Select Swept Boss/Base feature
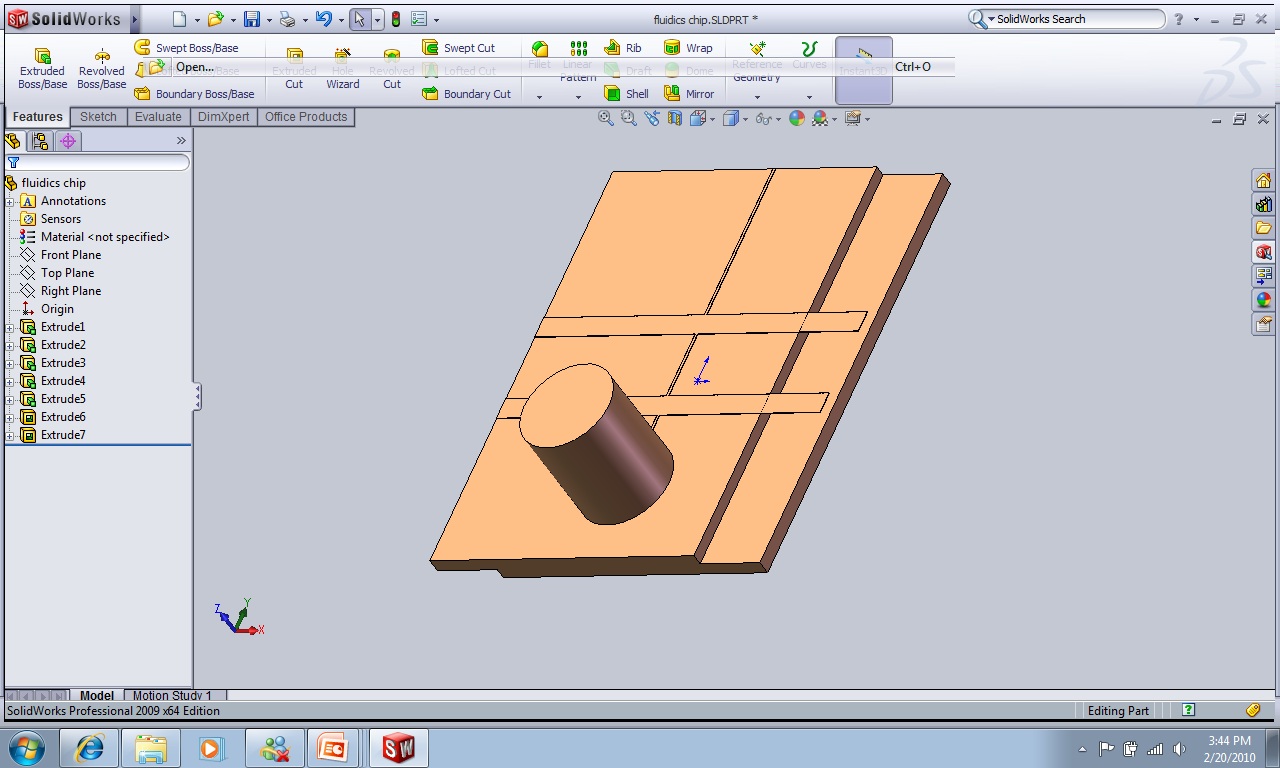Image resolution: width=1280 pixels, height=768 pixels. (x=186, y=48)
